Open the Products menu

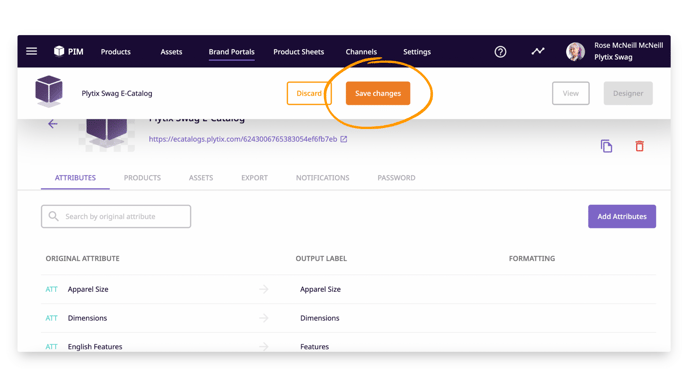115,52
